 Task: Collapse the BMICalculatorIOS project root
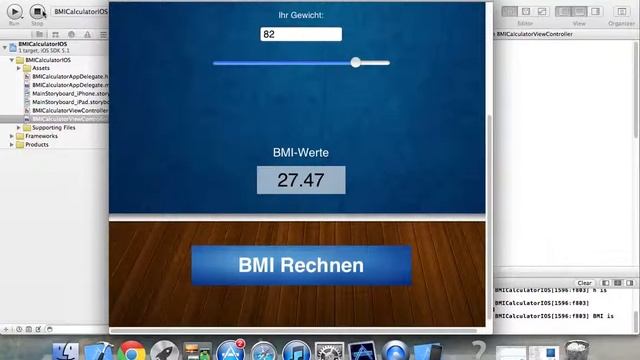[x=4, y=47]
